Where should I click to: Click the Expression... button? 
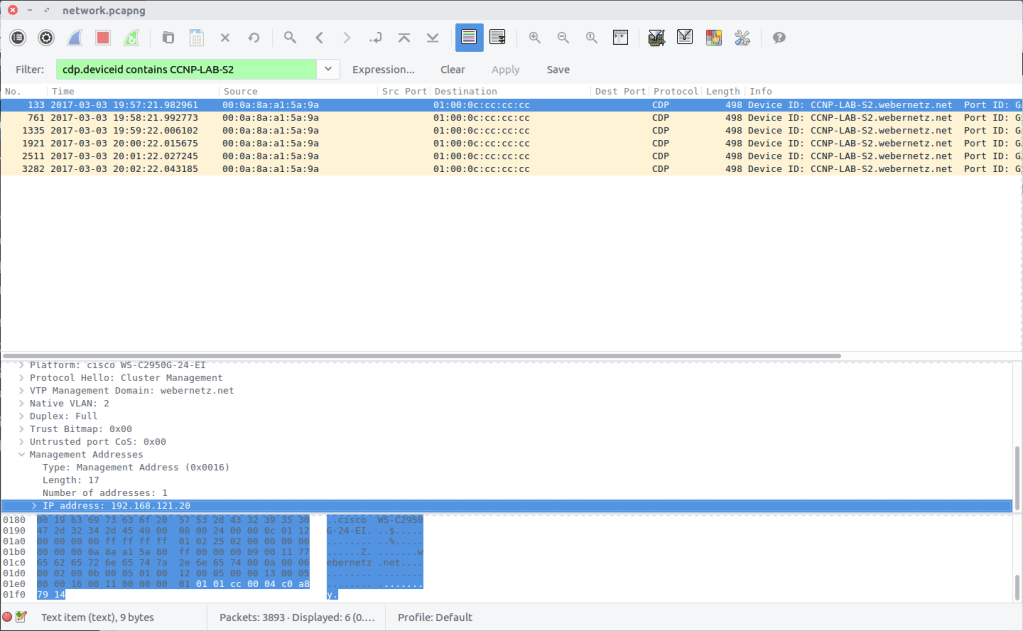coord(383,70)
